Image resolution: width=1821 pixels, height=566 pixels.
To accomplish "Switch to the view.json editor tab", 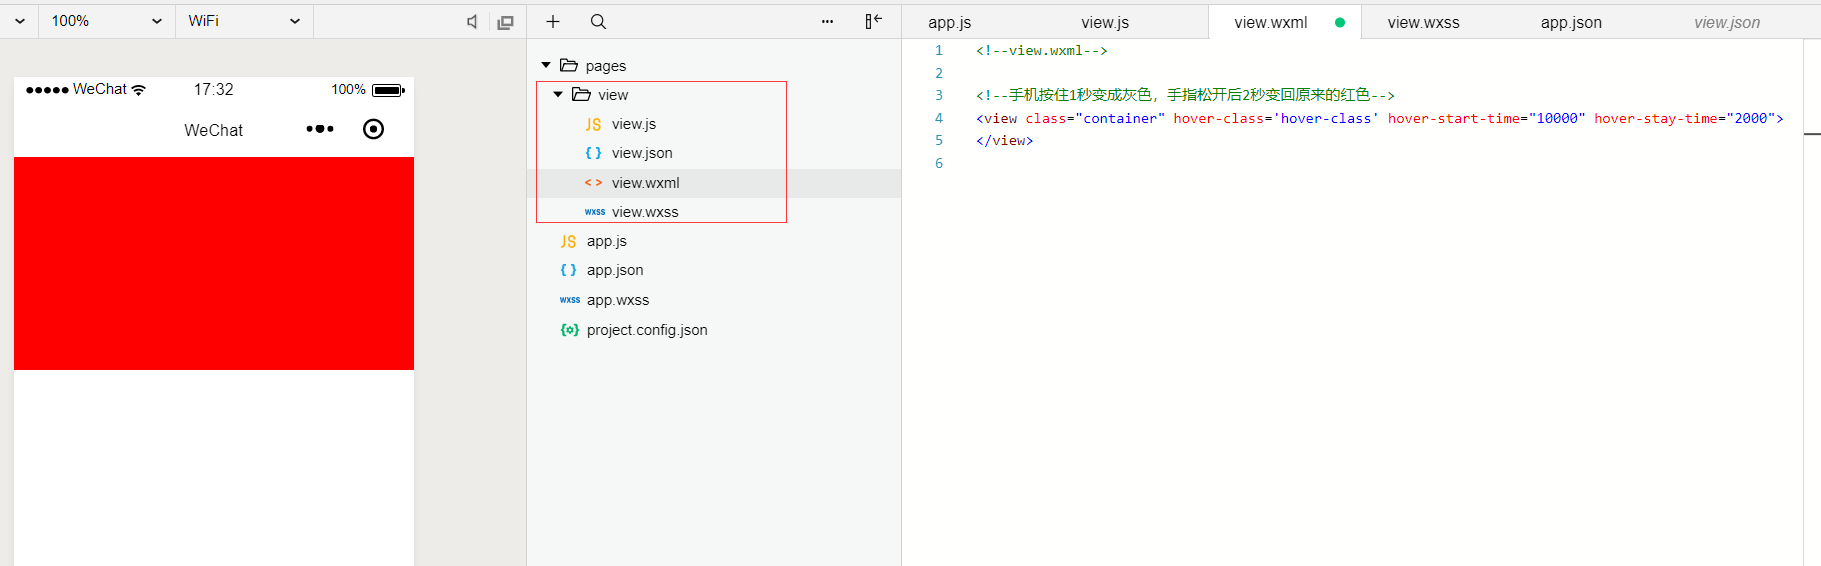I will [1727, 22].
